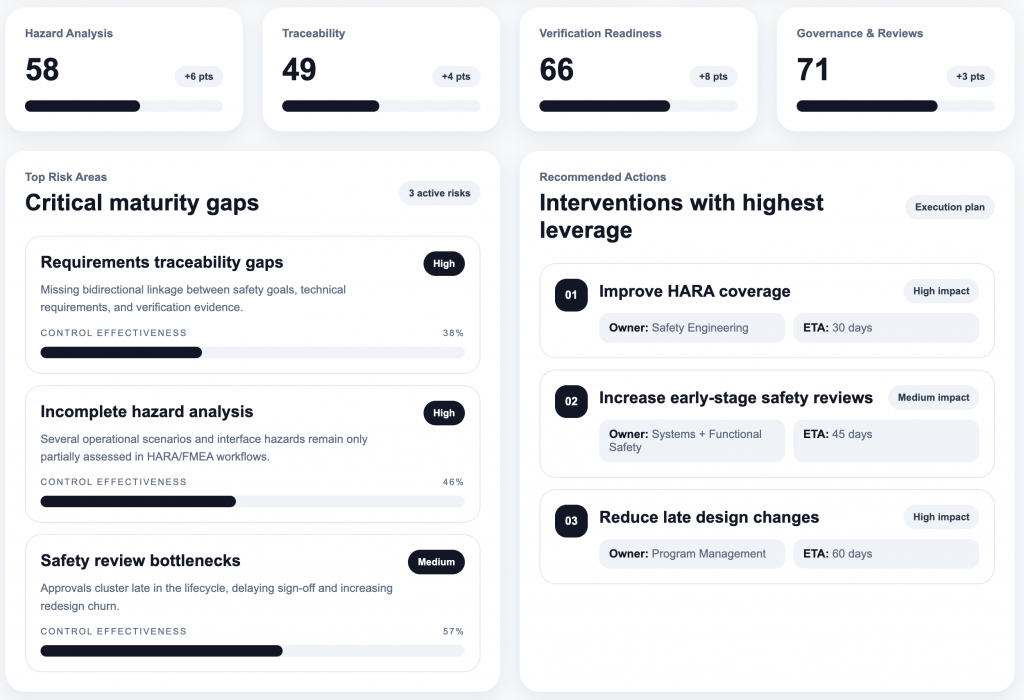Screen dimensions: 1024x700
Task: Click the 01 step number badge
Action: [571, 295]
